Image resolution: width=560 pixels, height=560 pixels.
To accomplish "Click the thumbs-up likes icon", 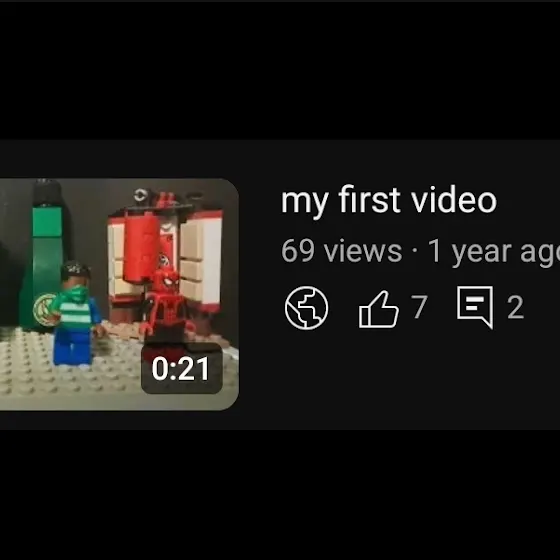I will click(x=379, y=309).
